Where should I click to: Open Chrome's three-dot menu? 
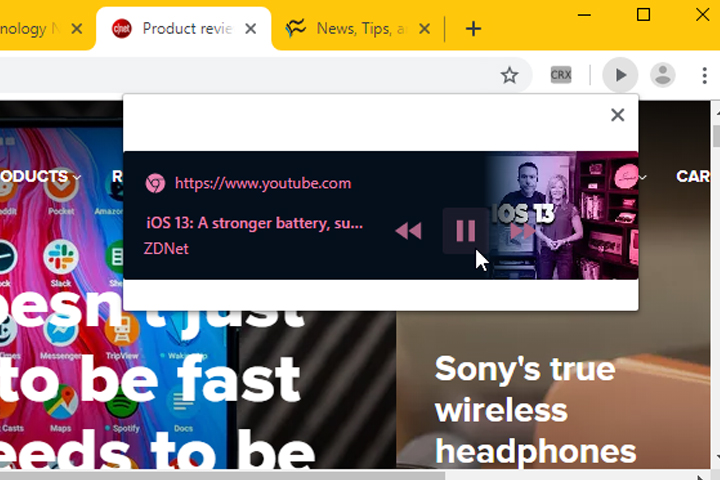click(704, 75)
